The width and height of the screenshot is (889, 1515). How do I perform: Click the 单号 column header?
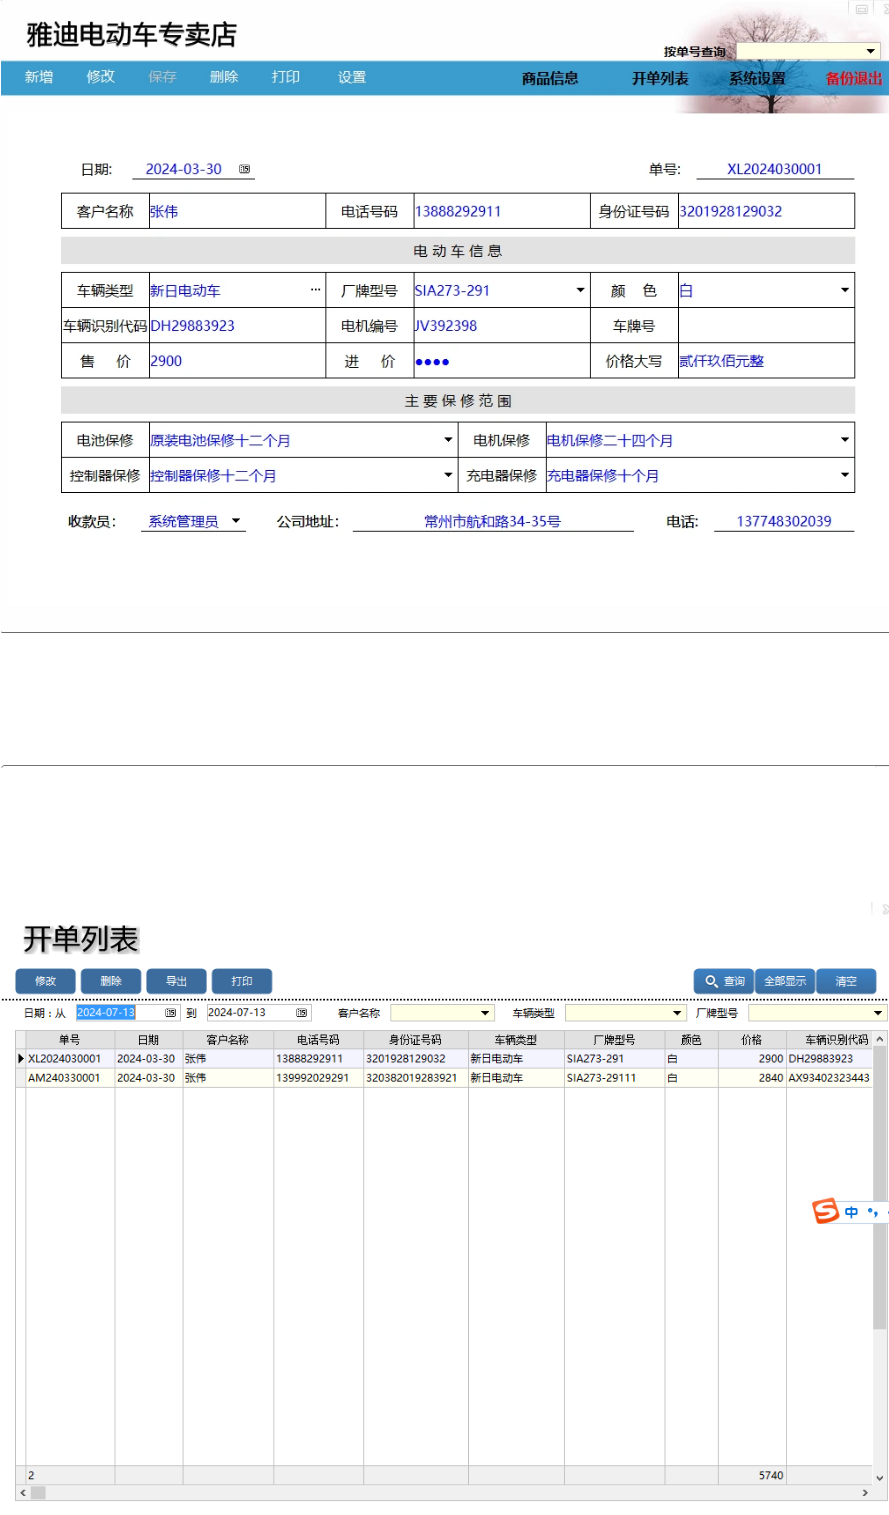pos(69,1040)
